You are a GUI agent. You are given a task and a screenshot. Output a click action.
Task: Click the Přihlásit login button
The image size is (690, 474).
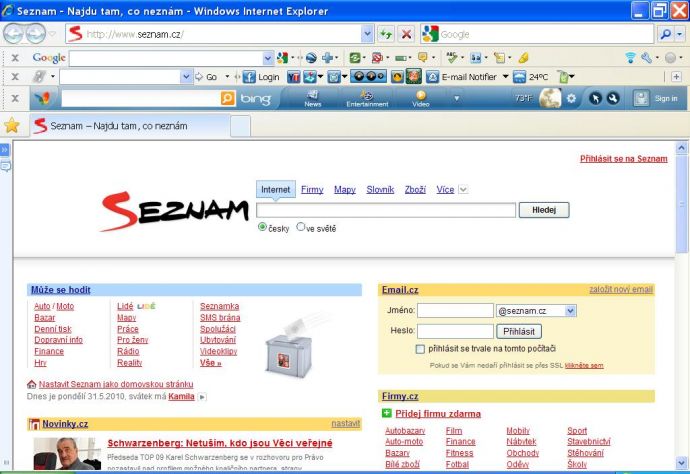pyautogui.click(x=519, y=331)
